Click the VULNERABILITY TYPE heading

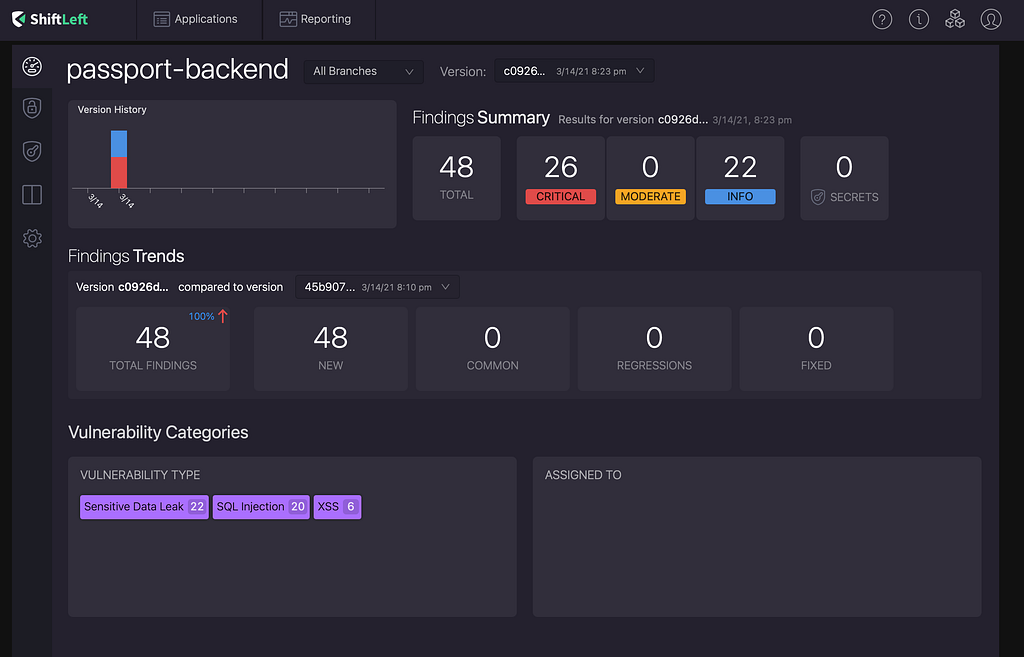140,475
